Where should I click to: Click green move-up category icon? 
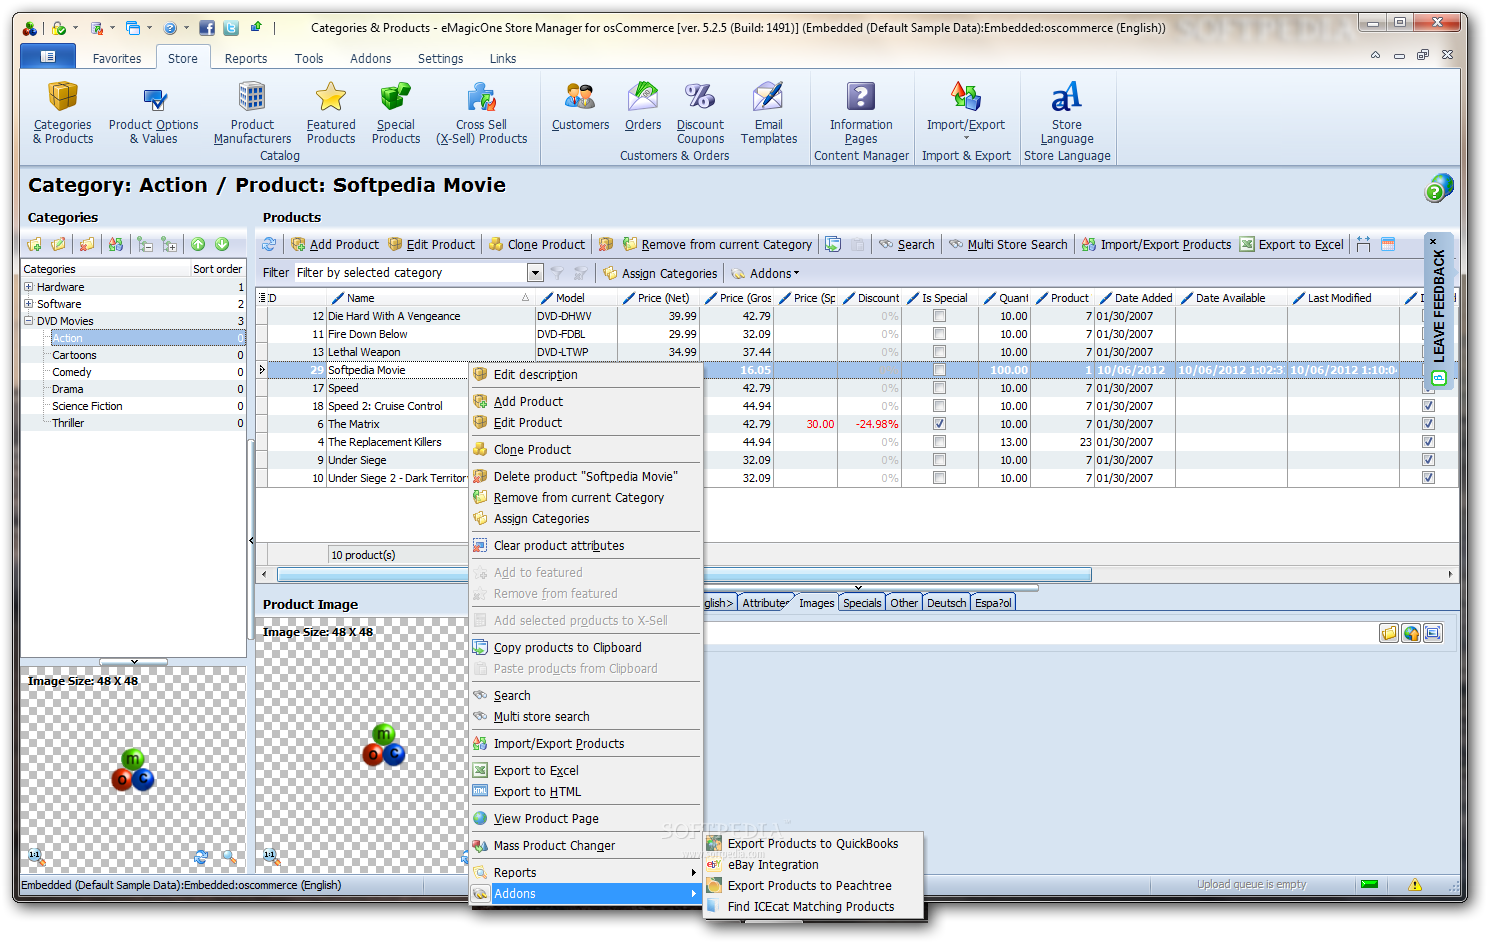tap(198, 244)
